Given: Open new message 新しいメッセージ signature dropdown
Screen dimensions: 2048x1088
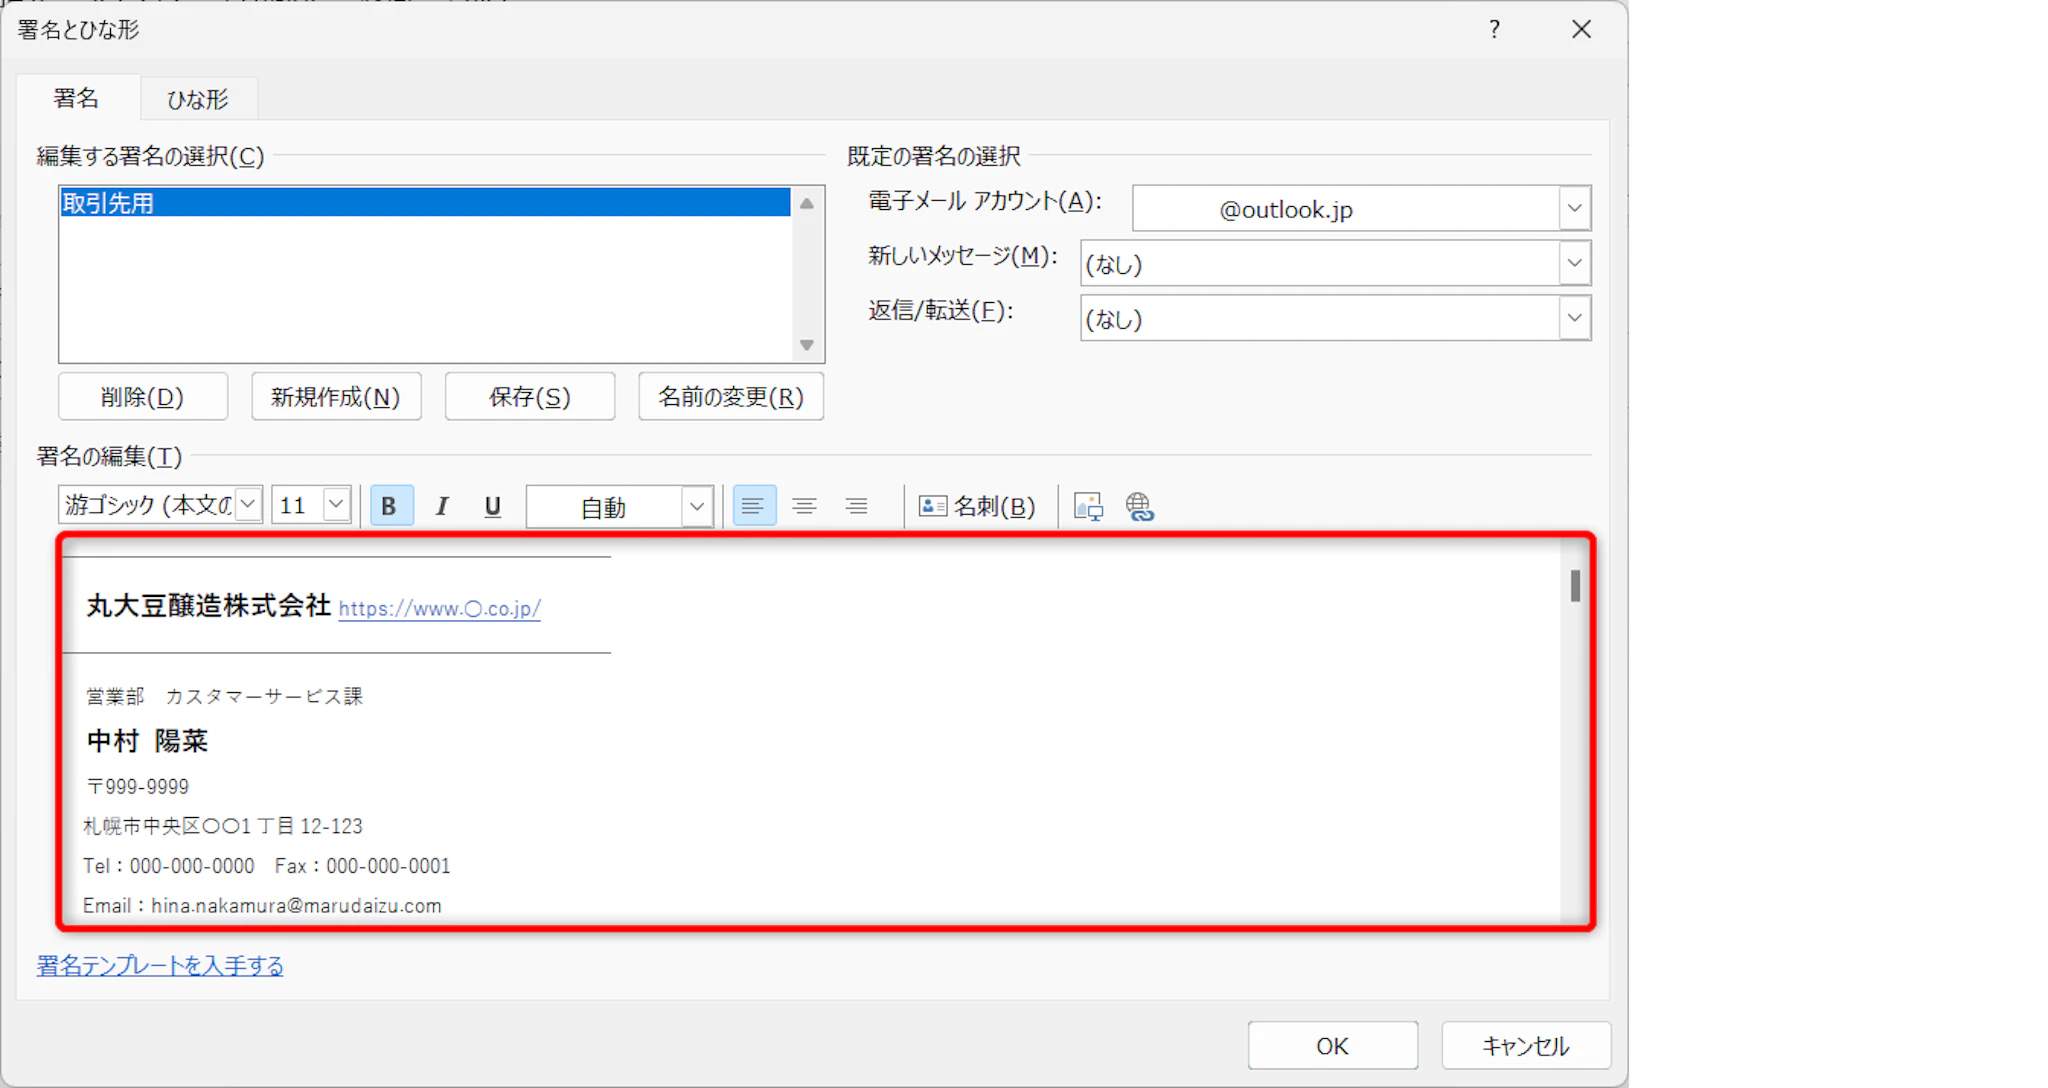Looking at the screenshot, I should pyautogui.click(x=1574, y=264).
